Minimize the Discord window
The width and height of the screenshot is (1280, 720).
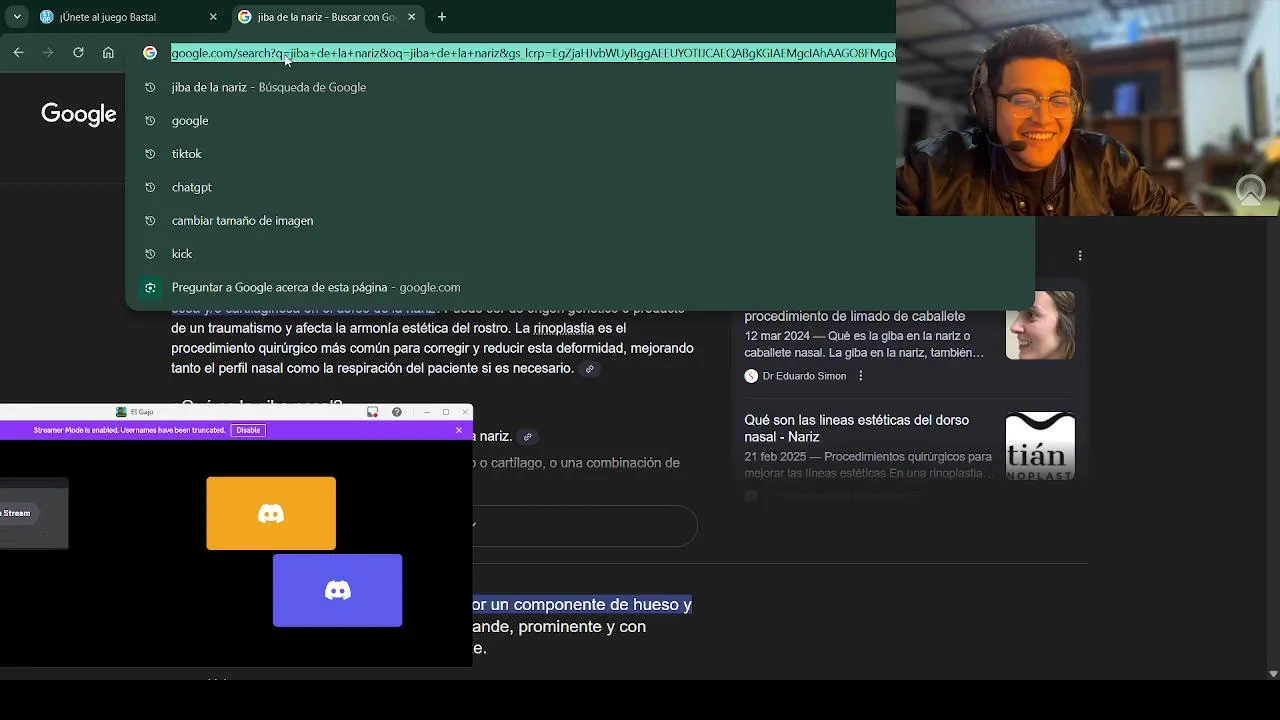point(427,412)
